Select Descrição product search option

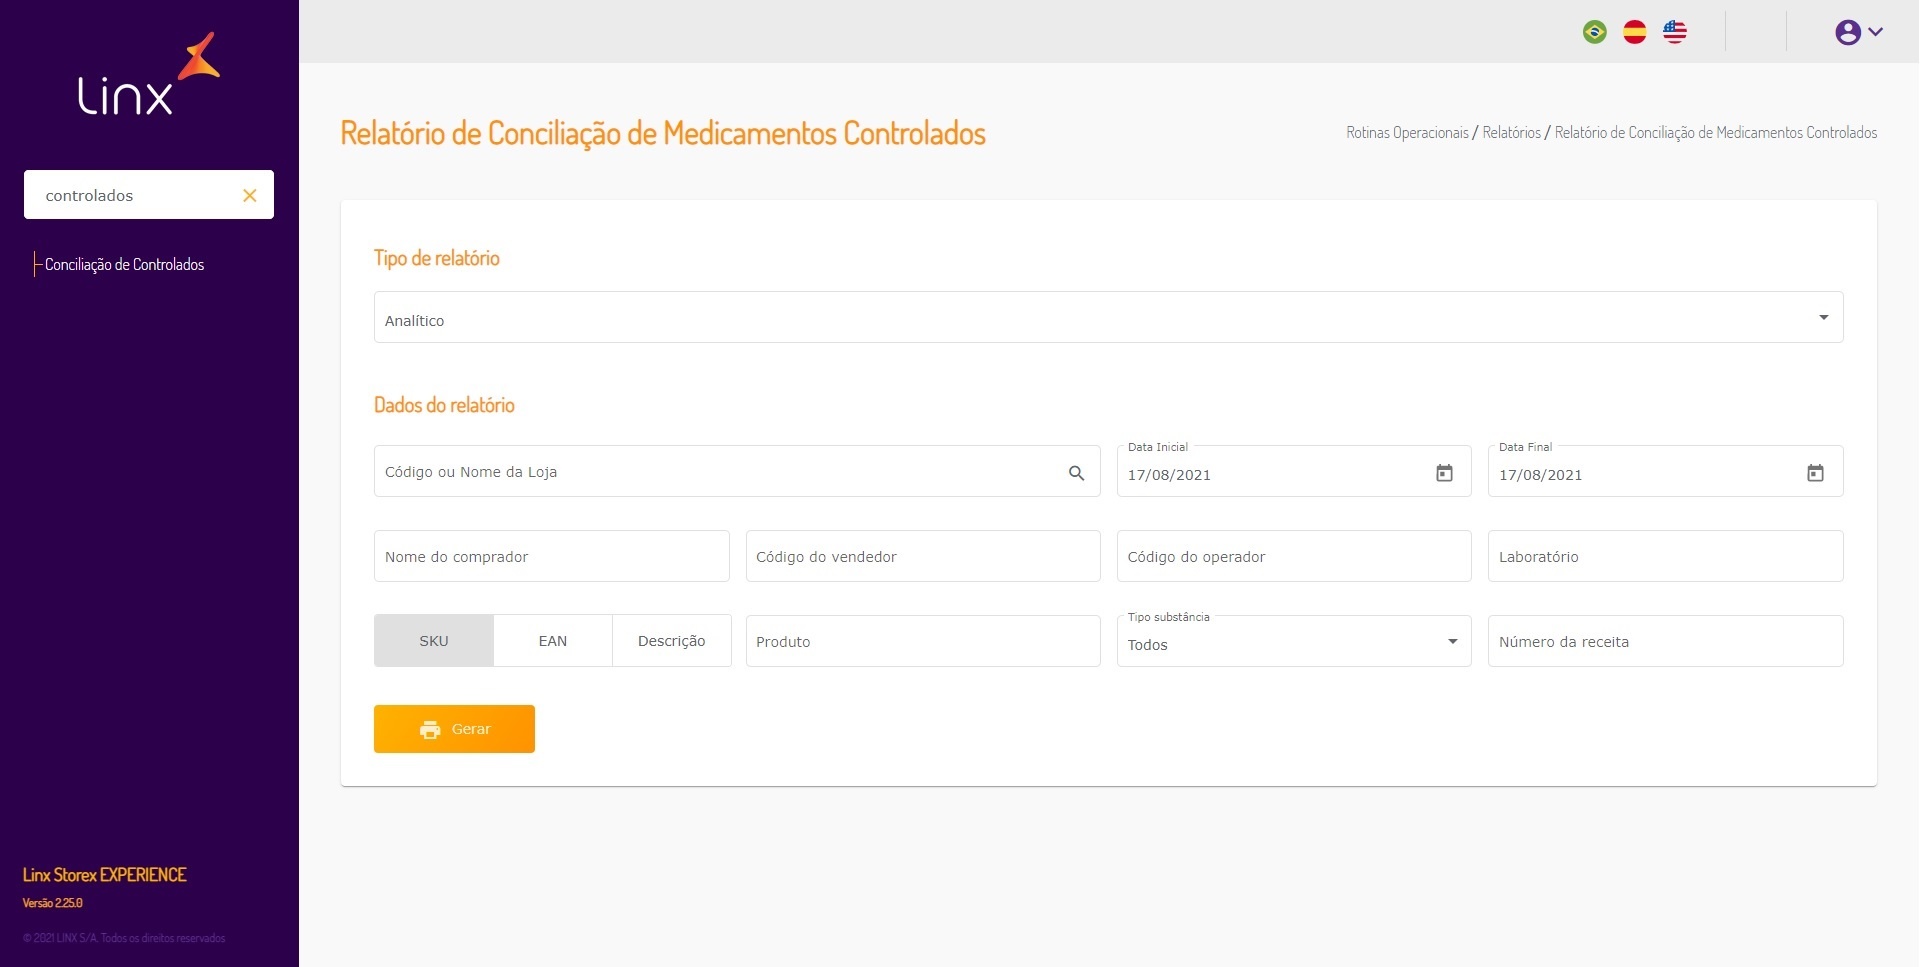(672, 641)
